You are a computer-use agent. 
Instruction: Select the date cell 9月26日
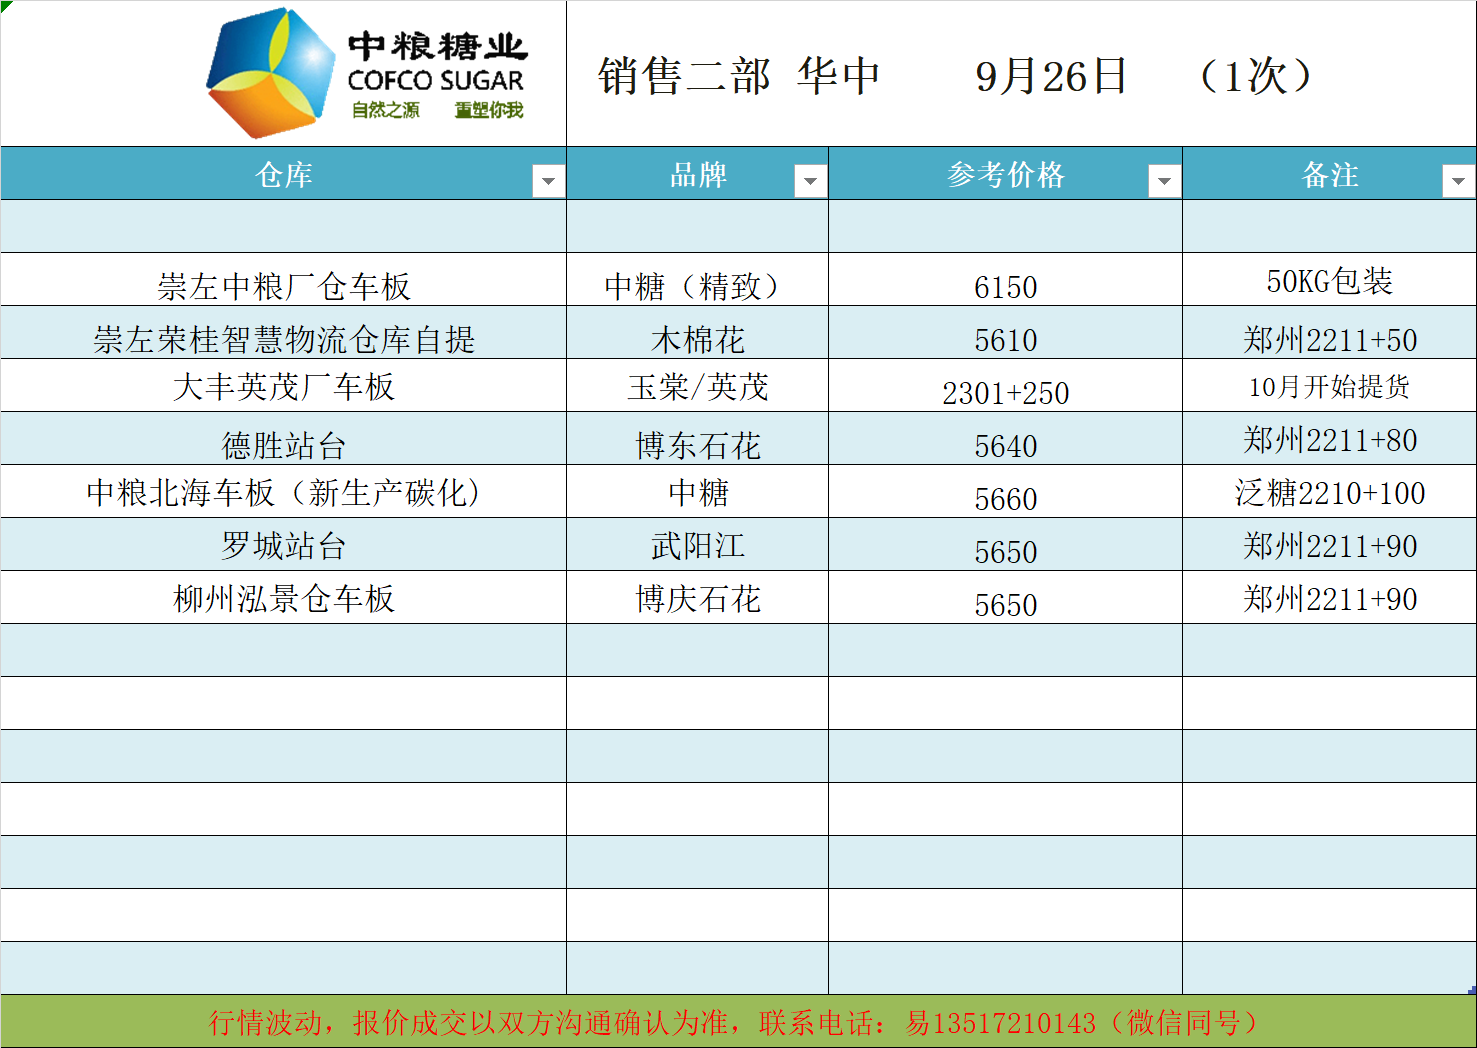(1051, 76)
